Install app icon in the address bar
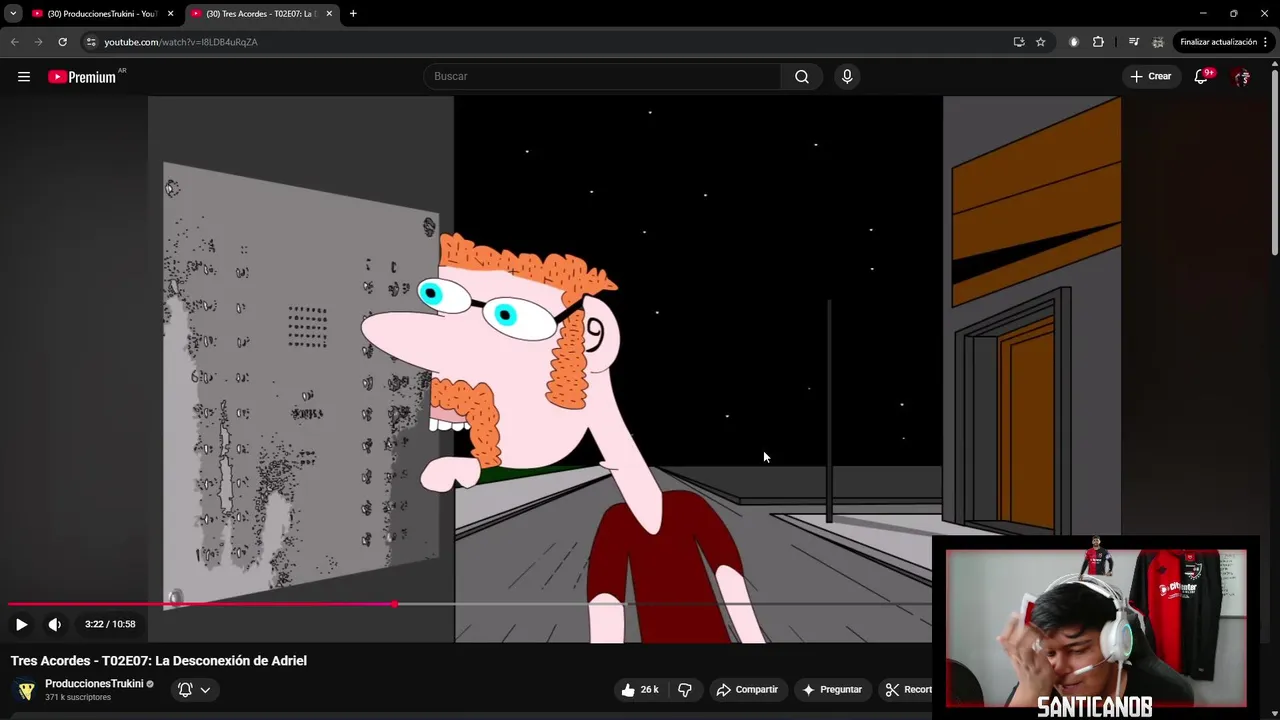This screenshot has height=720, width=1280. pyautogui.click(x=1019, y=42)
